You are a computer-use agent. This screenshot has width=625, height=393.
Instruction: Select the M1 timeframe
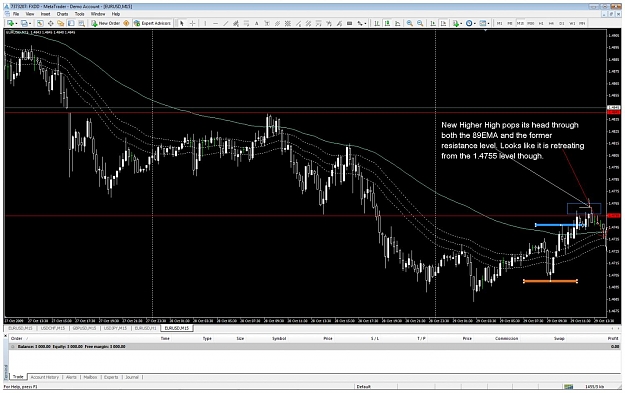[499, 23]
